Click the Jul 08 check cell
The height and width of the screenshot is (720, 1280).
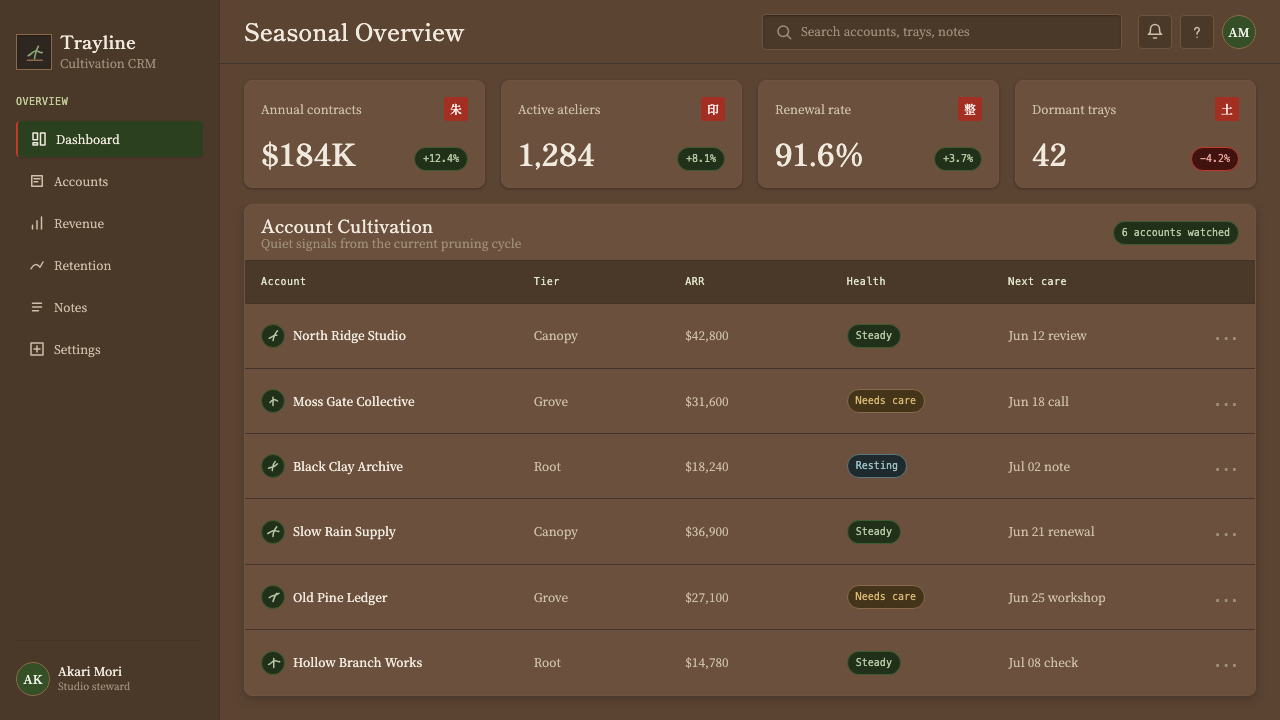point(1043,662)
